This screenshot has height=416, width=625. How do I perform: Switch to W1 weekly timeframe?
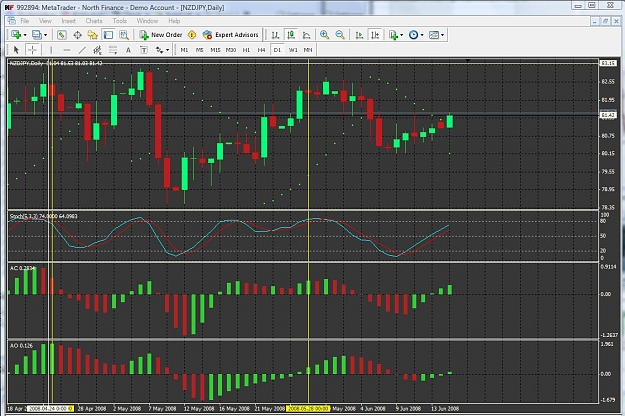click(x=293, y=50)
